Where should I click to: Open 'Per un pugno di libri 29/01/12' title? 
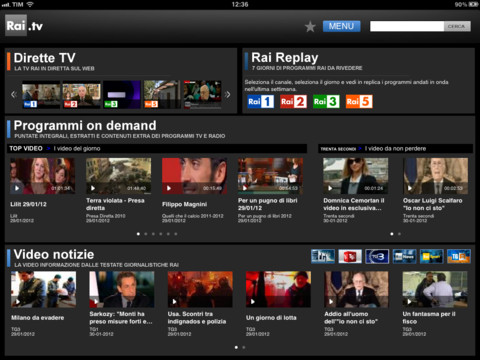click(268, 204)
